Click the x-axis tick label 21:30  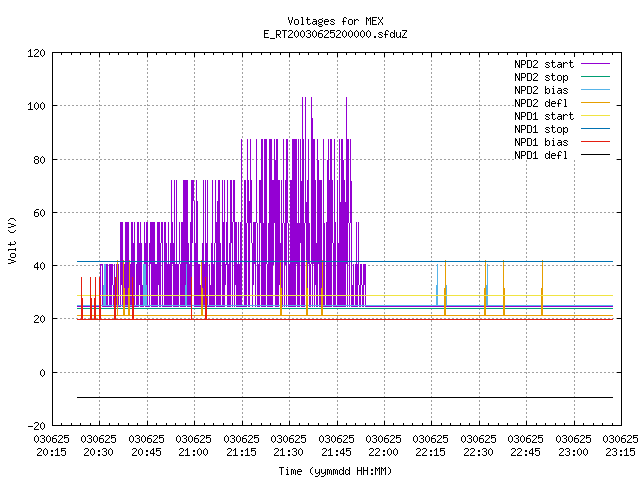click(289, 452)
